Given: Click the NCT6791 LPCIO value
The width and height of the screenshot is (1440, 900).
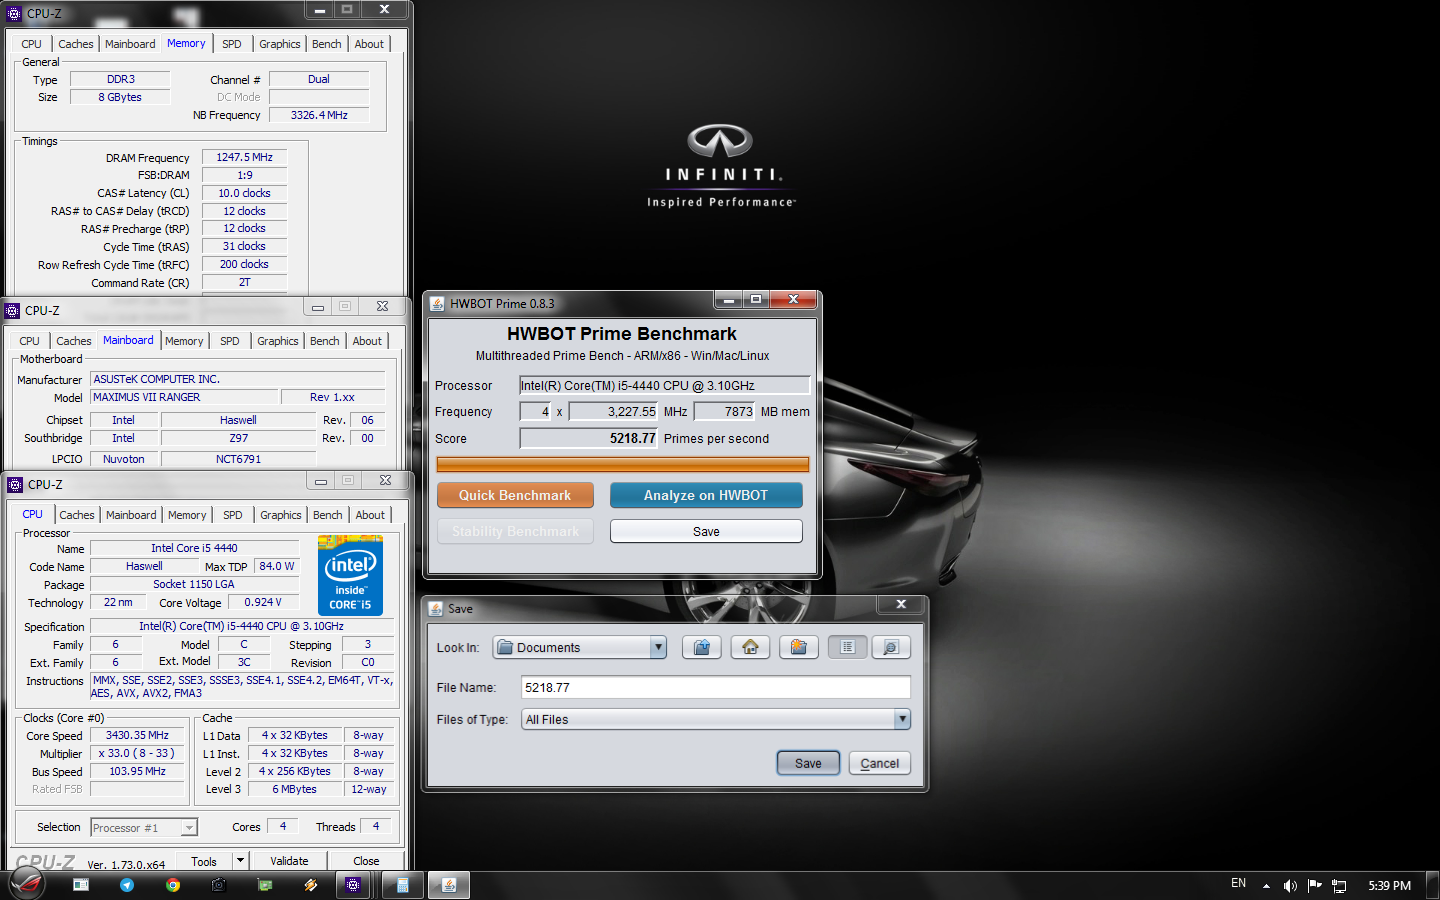Looking at the screenshot, I should coord(238,459).
